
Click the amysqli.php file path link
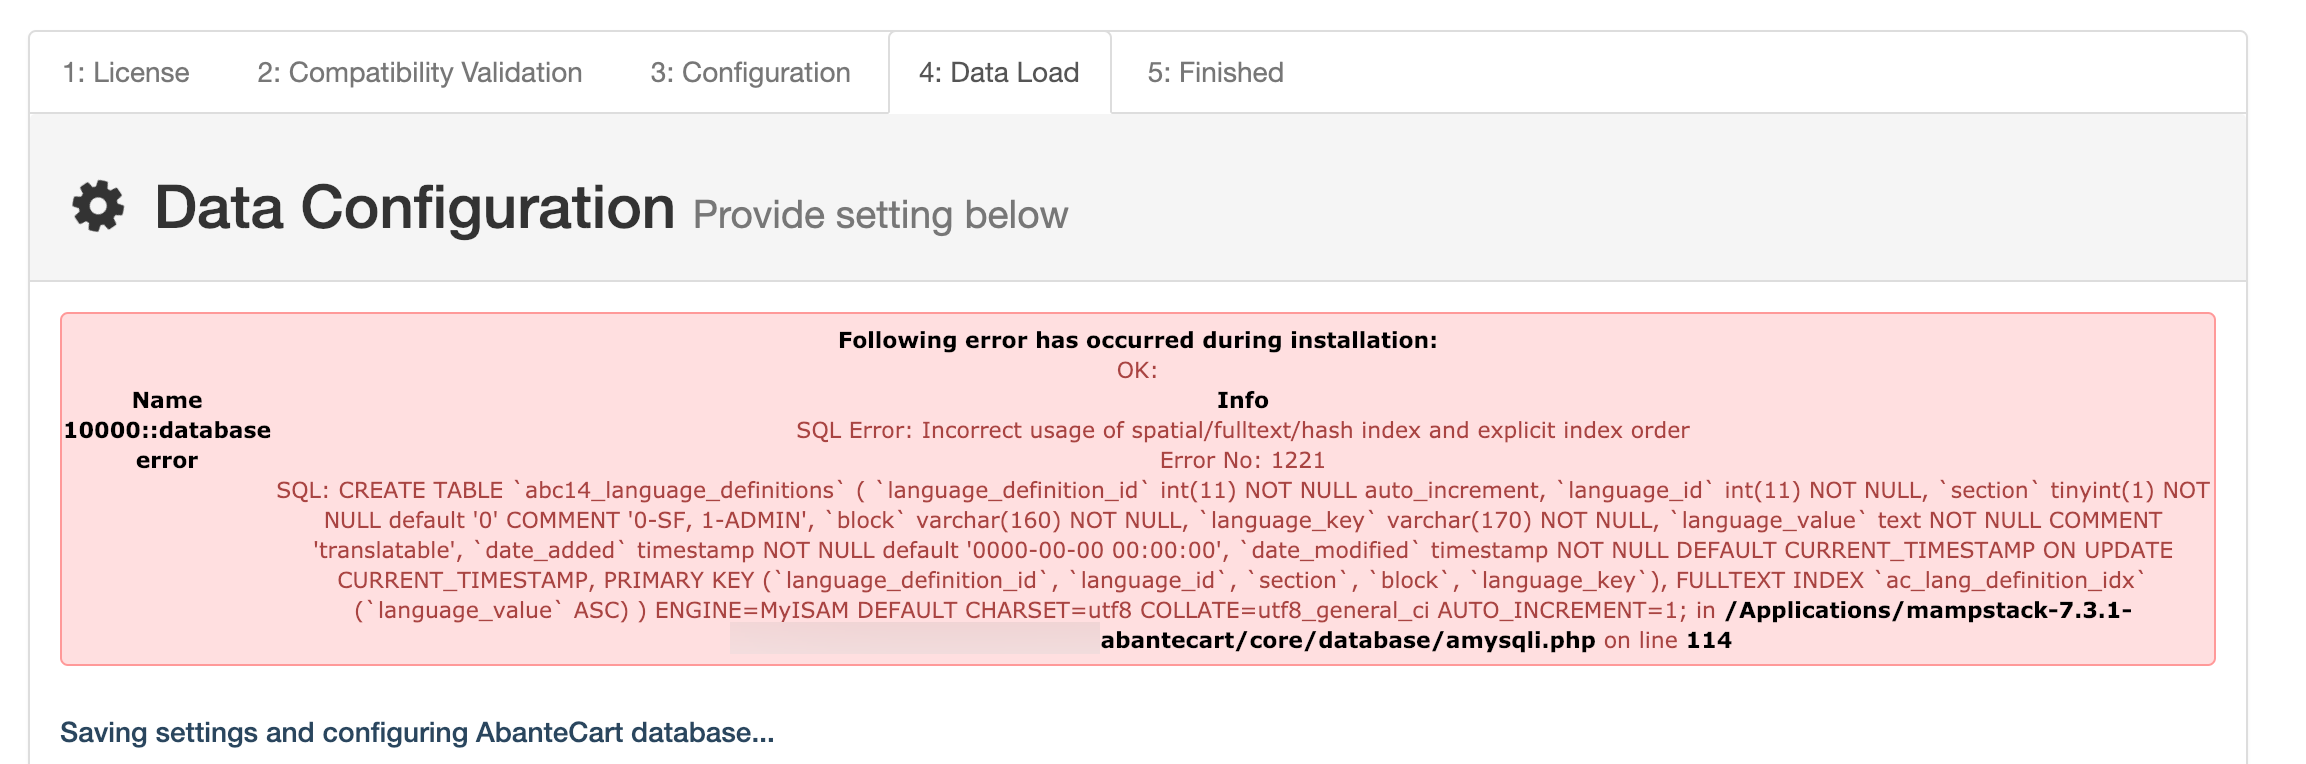tap(1348, 641)
